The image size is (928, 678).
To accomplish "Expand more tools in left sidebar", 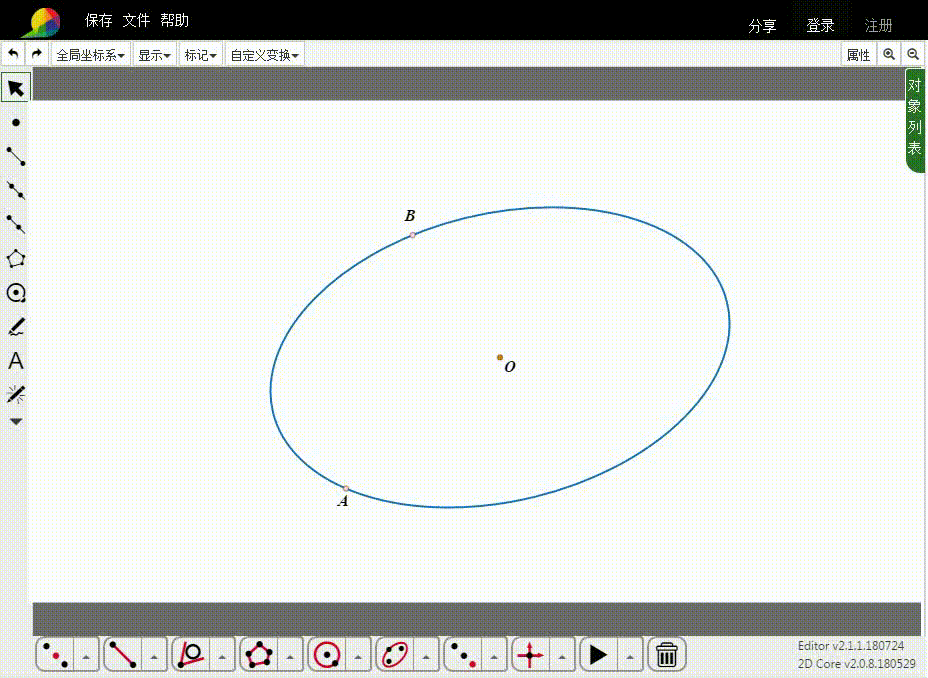I will [x=16, y=422].
